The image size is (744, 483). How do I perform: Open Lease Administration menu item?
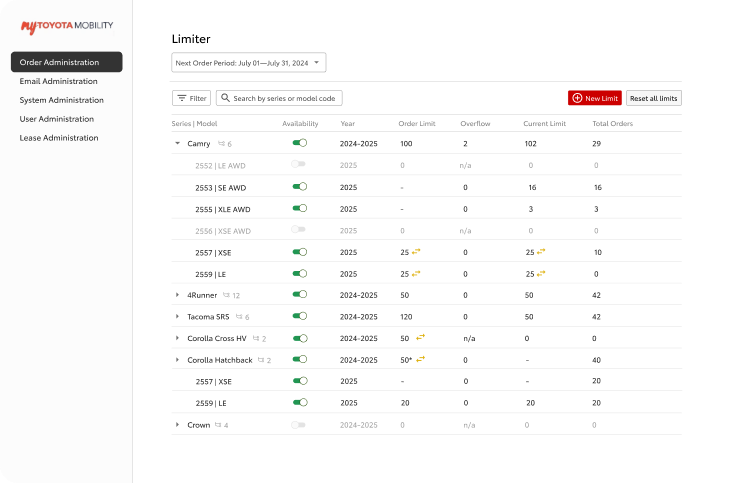59,138
